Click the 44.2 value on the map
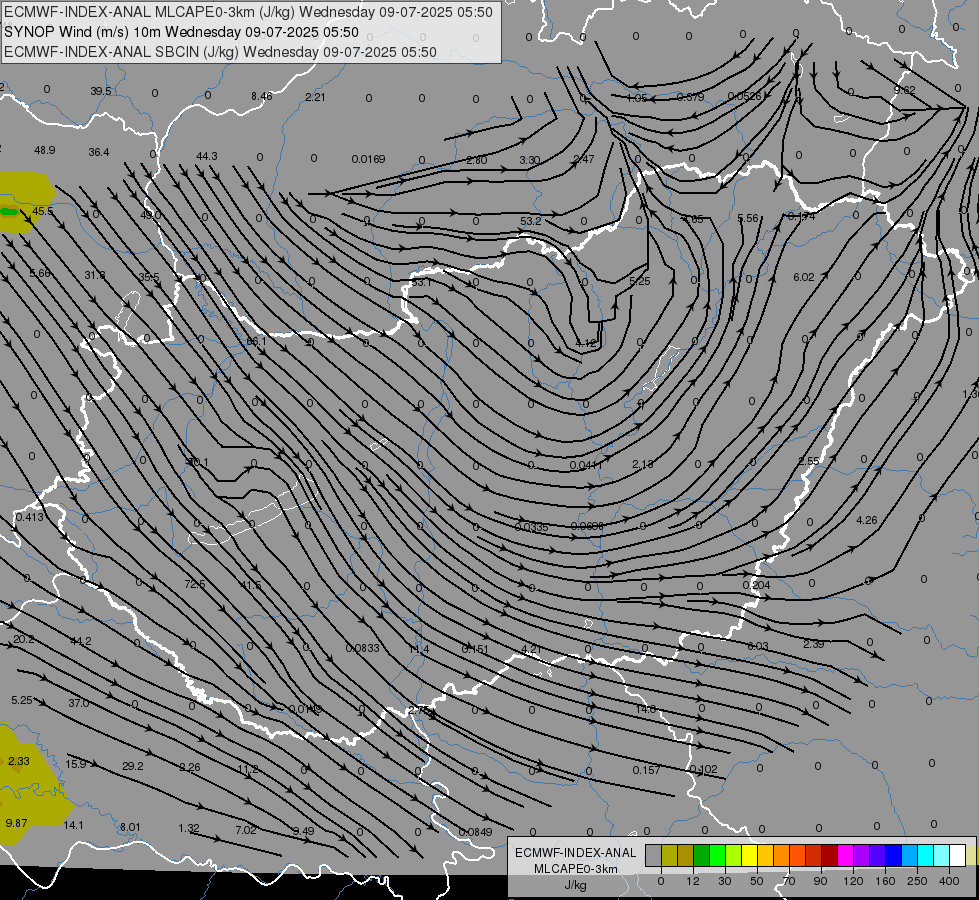979x900 pixels. coord(81,641)
